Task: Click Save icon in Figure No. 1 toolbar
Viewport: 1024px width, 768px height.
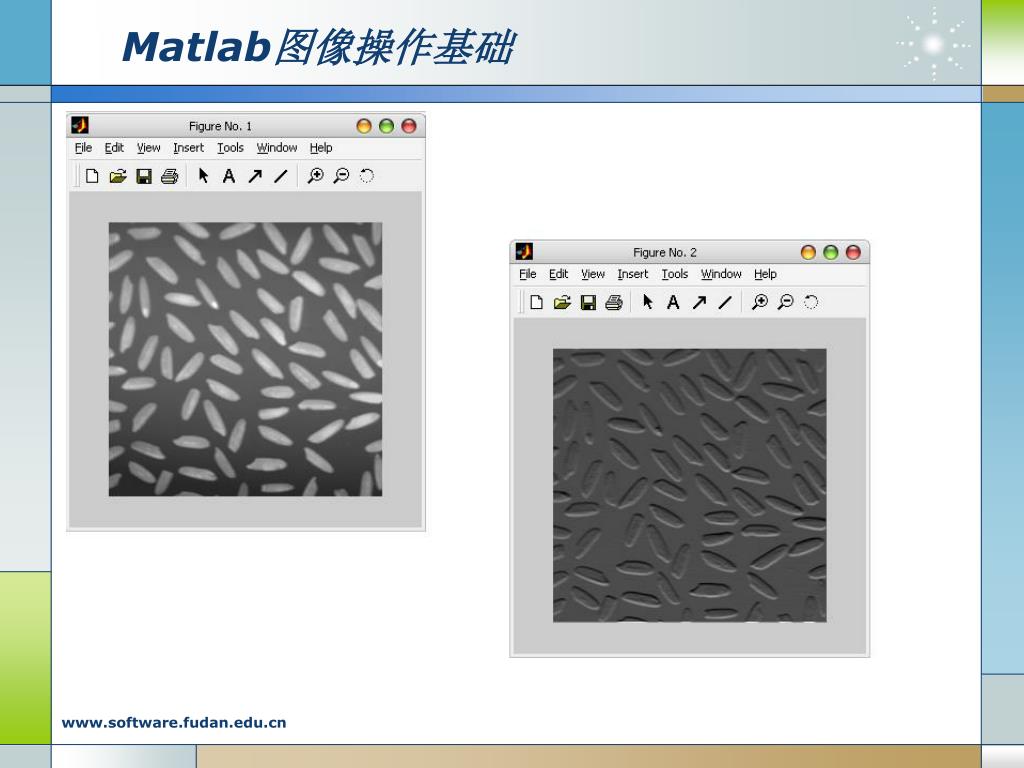Action: coord(144,176)
